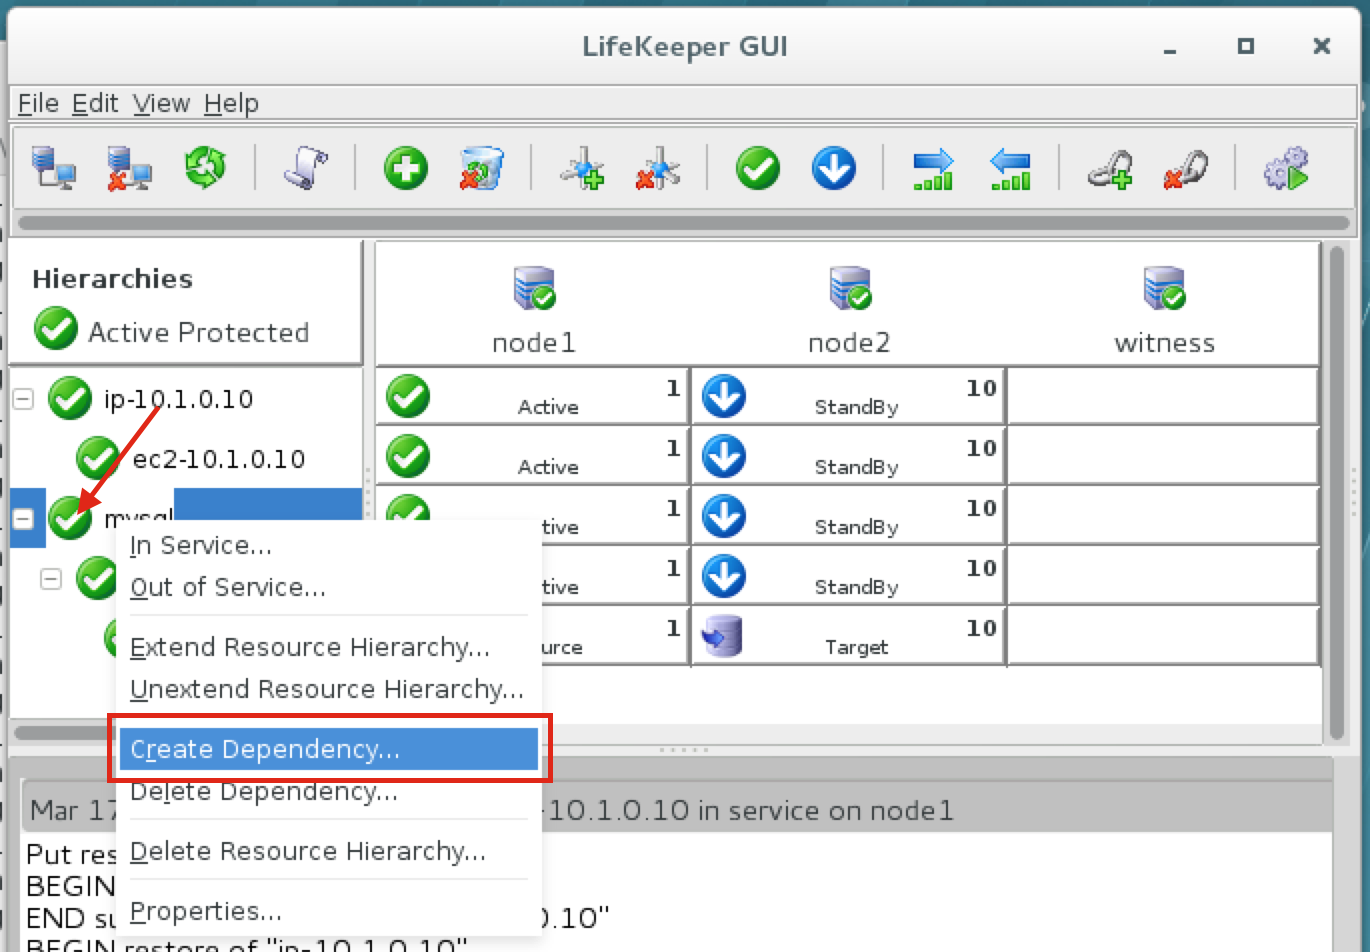Select the node2 server icon
Viewport: 1370px width, 952px height.
850,289
